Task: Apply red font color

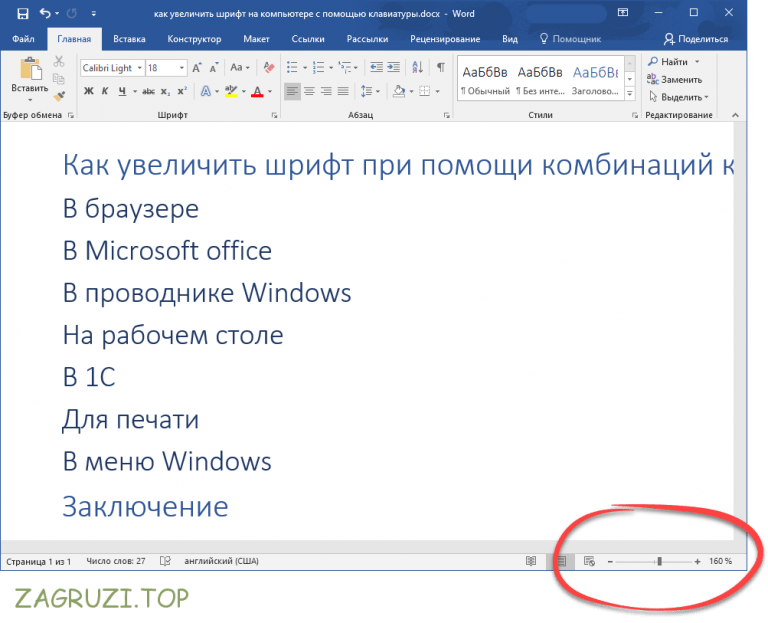Action: (257, 91)
